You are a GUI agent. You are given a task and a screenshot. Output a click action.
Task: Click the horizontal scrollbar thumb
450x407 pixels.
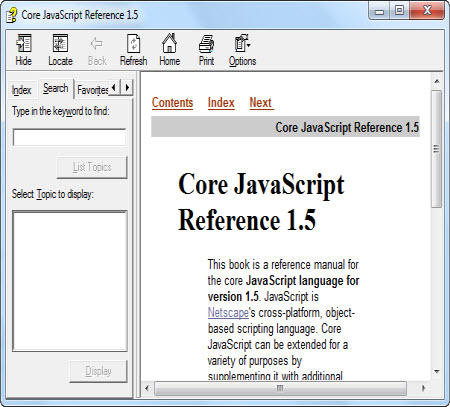coord(280,388)
